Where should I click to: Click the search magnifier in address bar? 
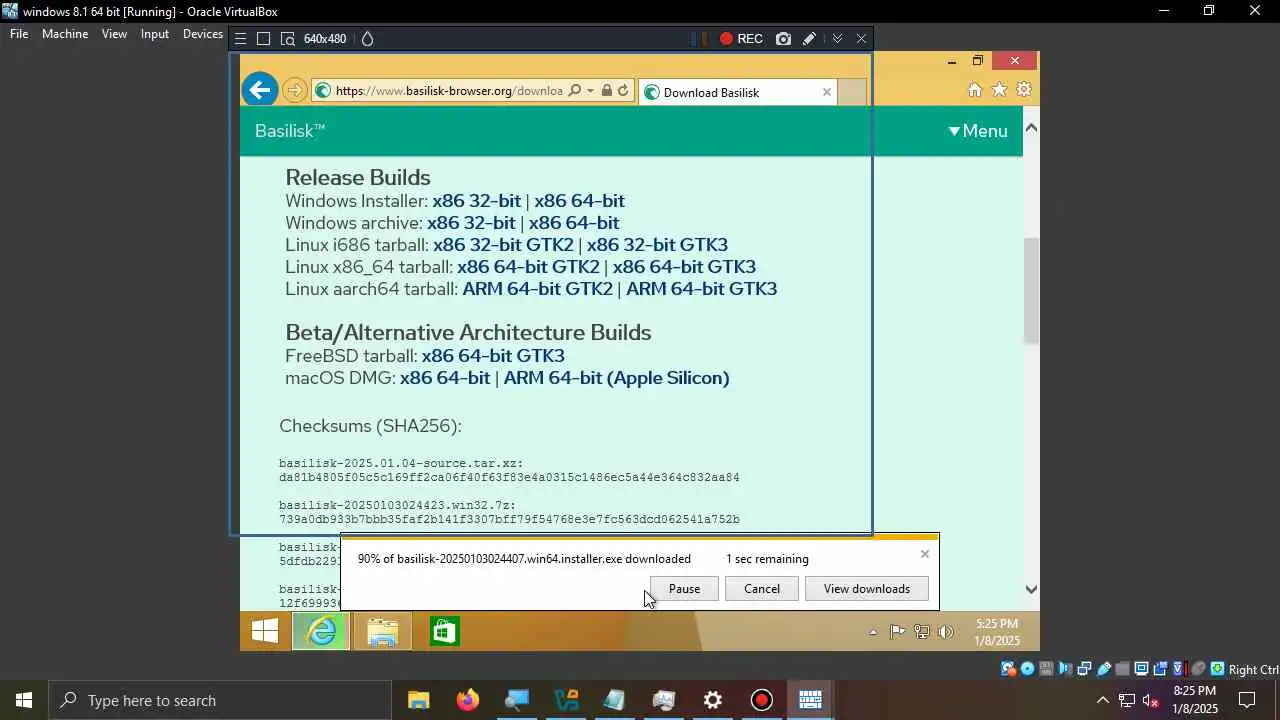click(575, 90)
